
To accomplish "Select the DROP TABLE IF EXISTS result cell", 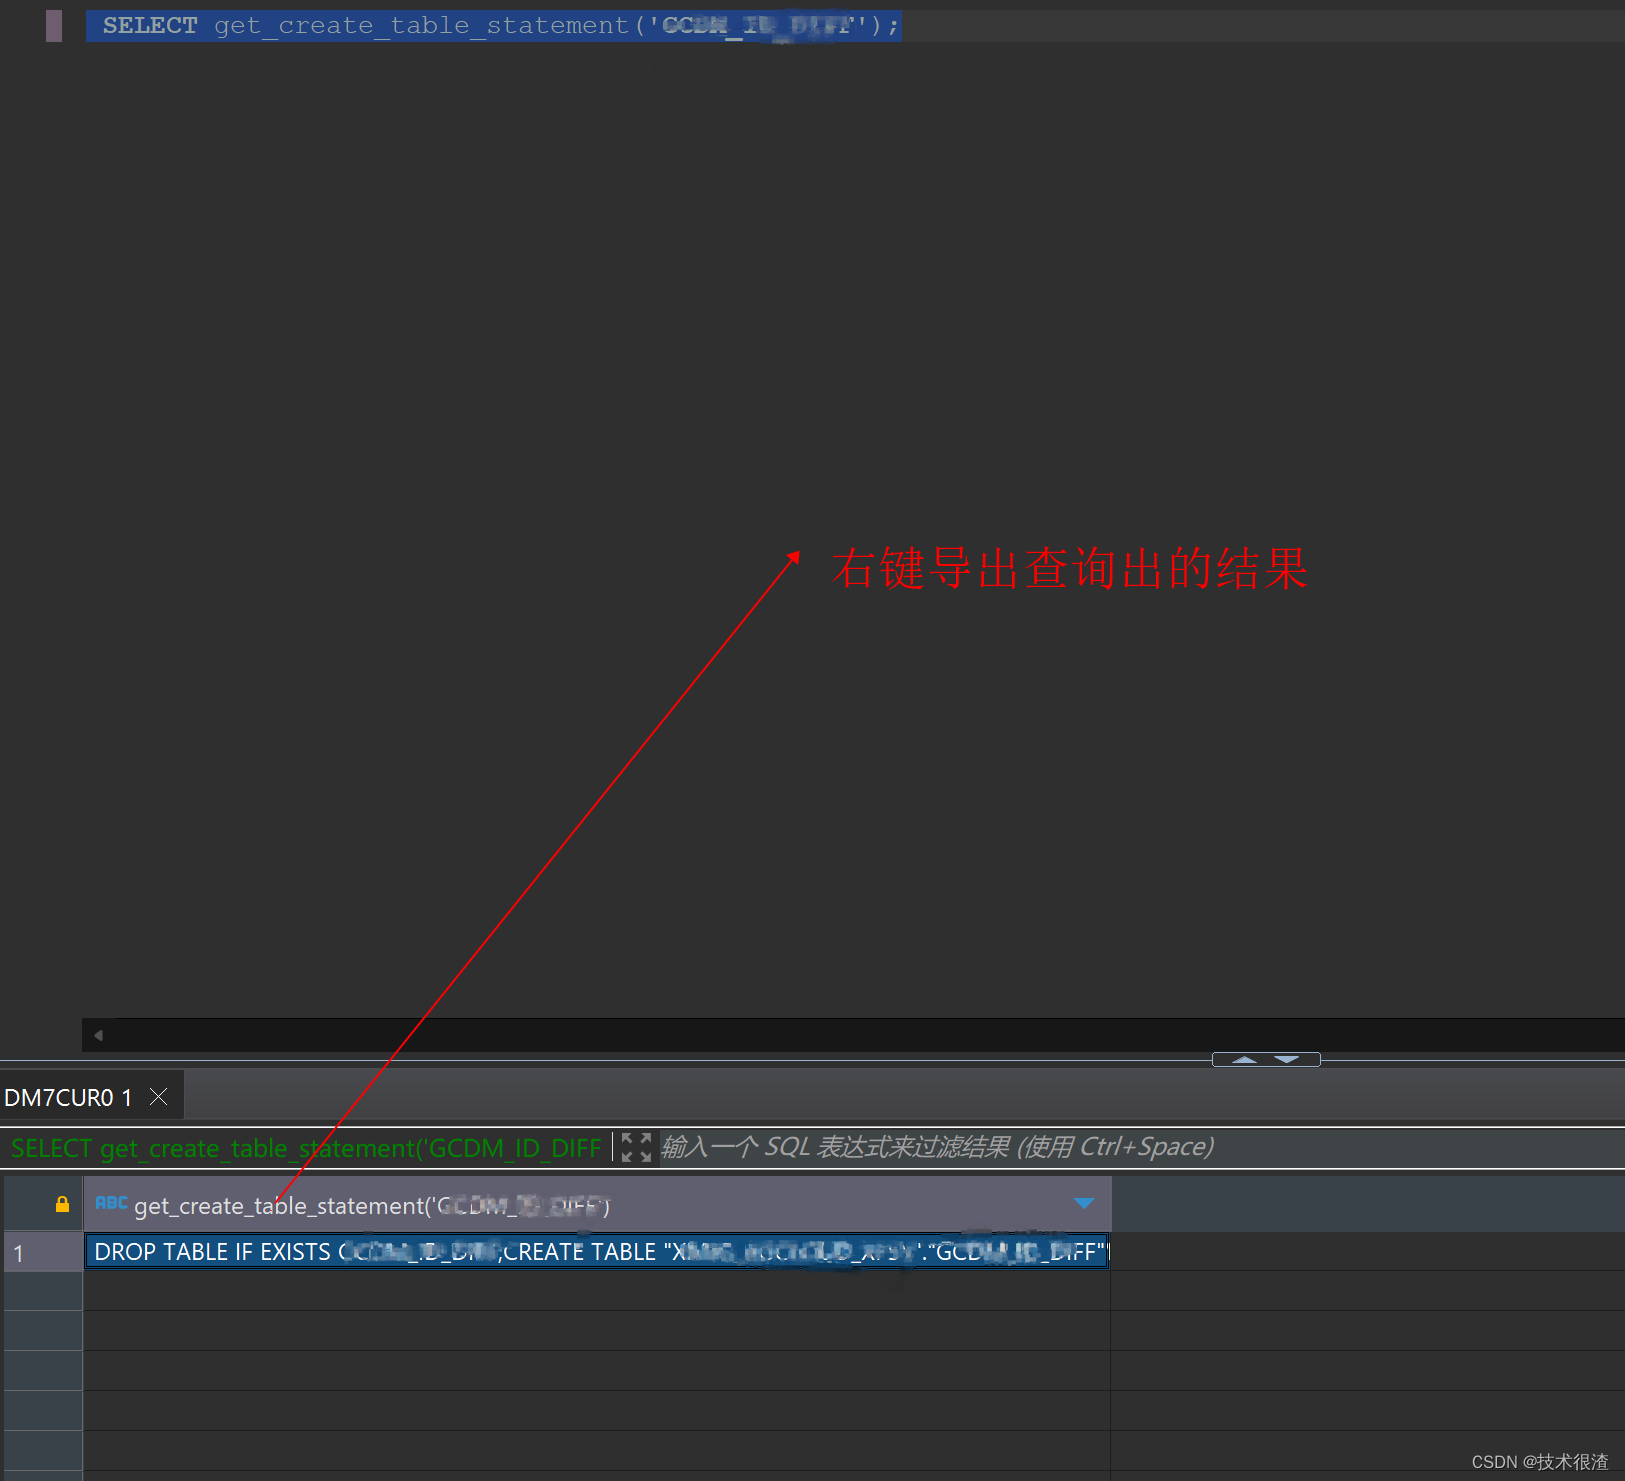I will [597, 1252].
